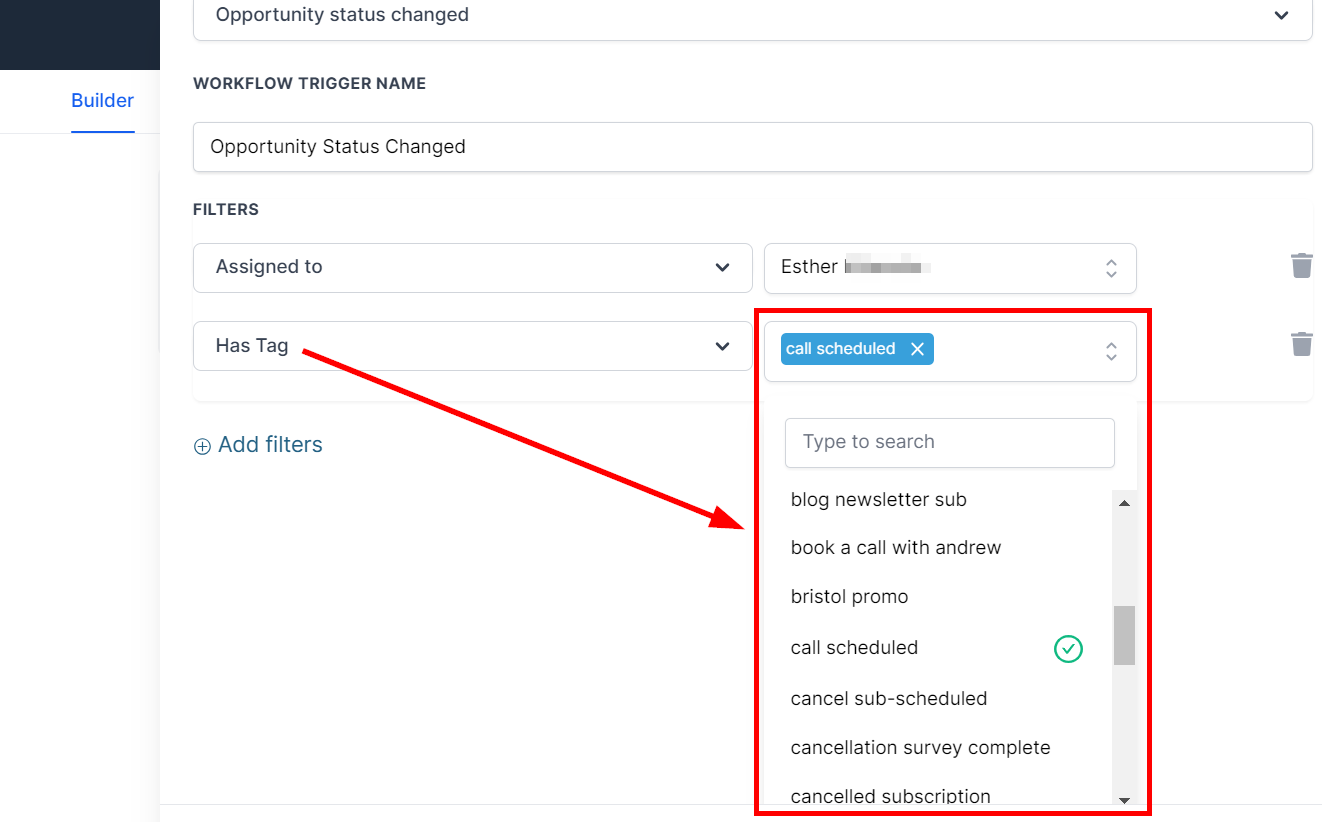Switch to the Builder tab
This screenshot has height=822, width=1322.
[102, 101]
